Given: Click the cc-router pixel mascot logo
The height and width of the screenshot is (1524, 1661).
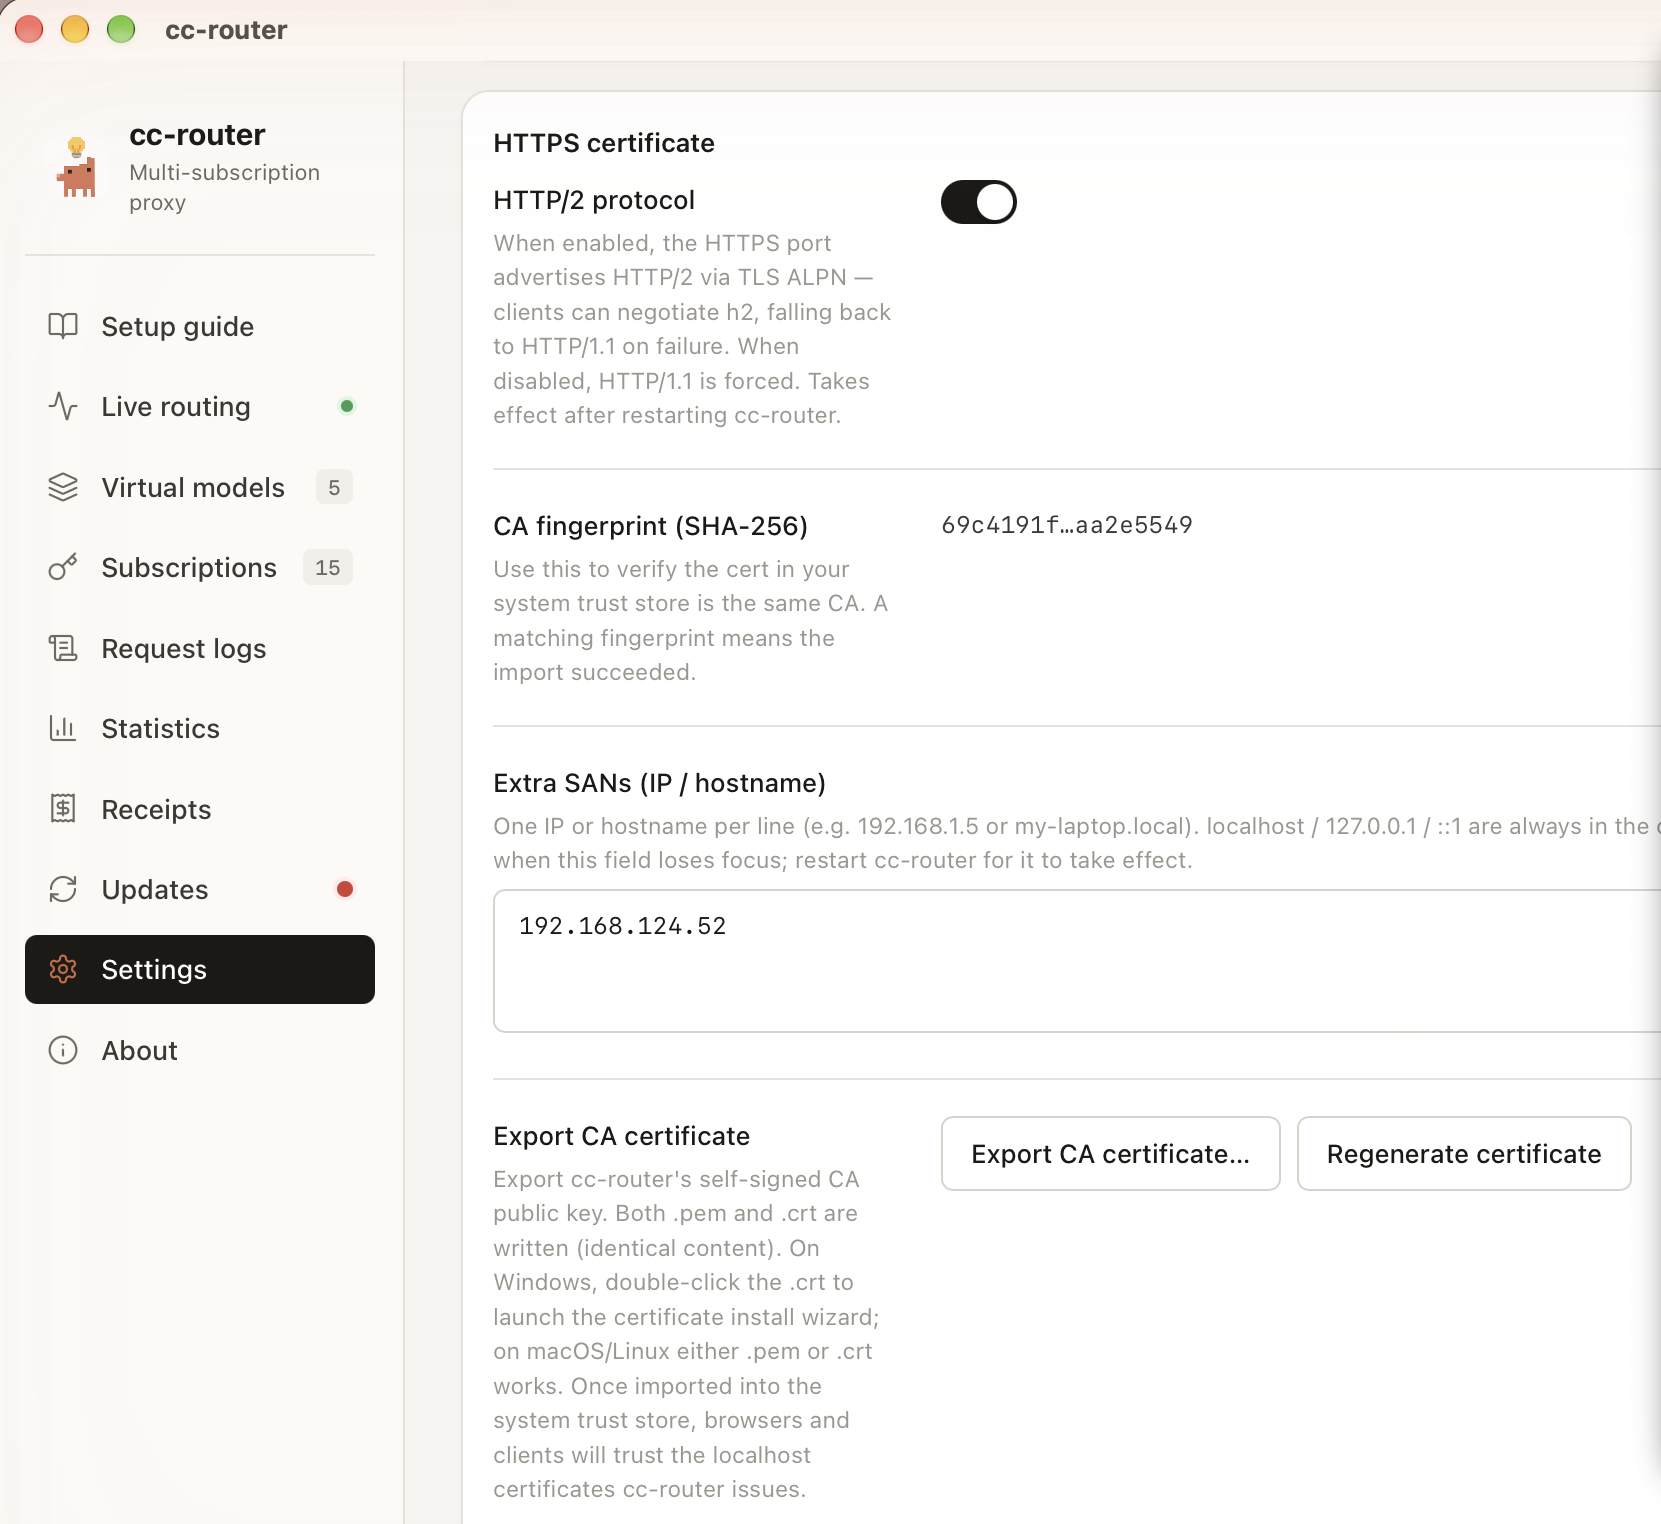Looking at the screenshot, I should click(x=77, y=167).
